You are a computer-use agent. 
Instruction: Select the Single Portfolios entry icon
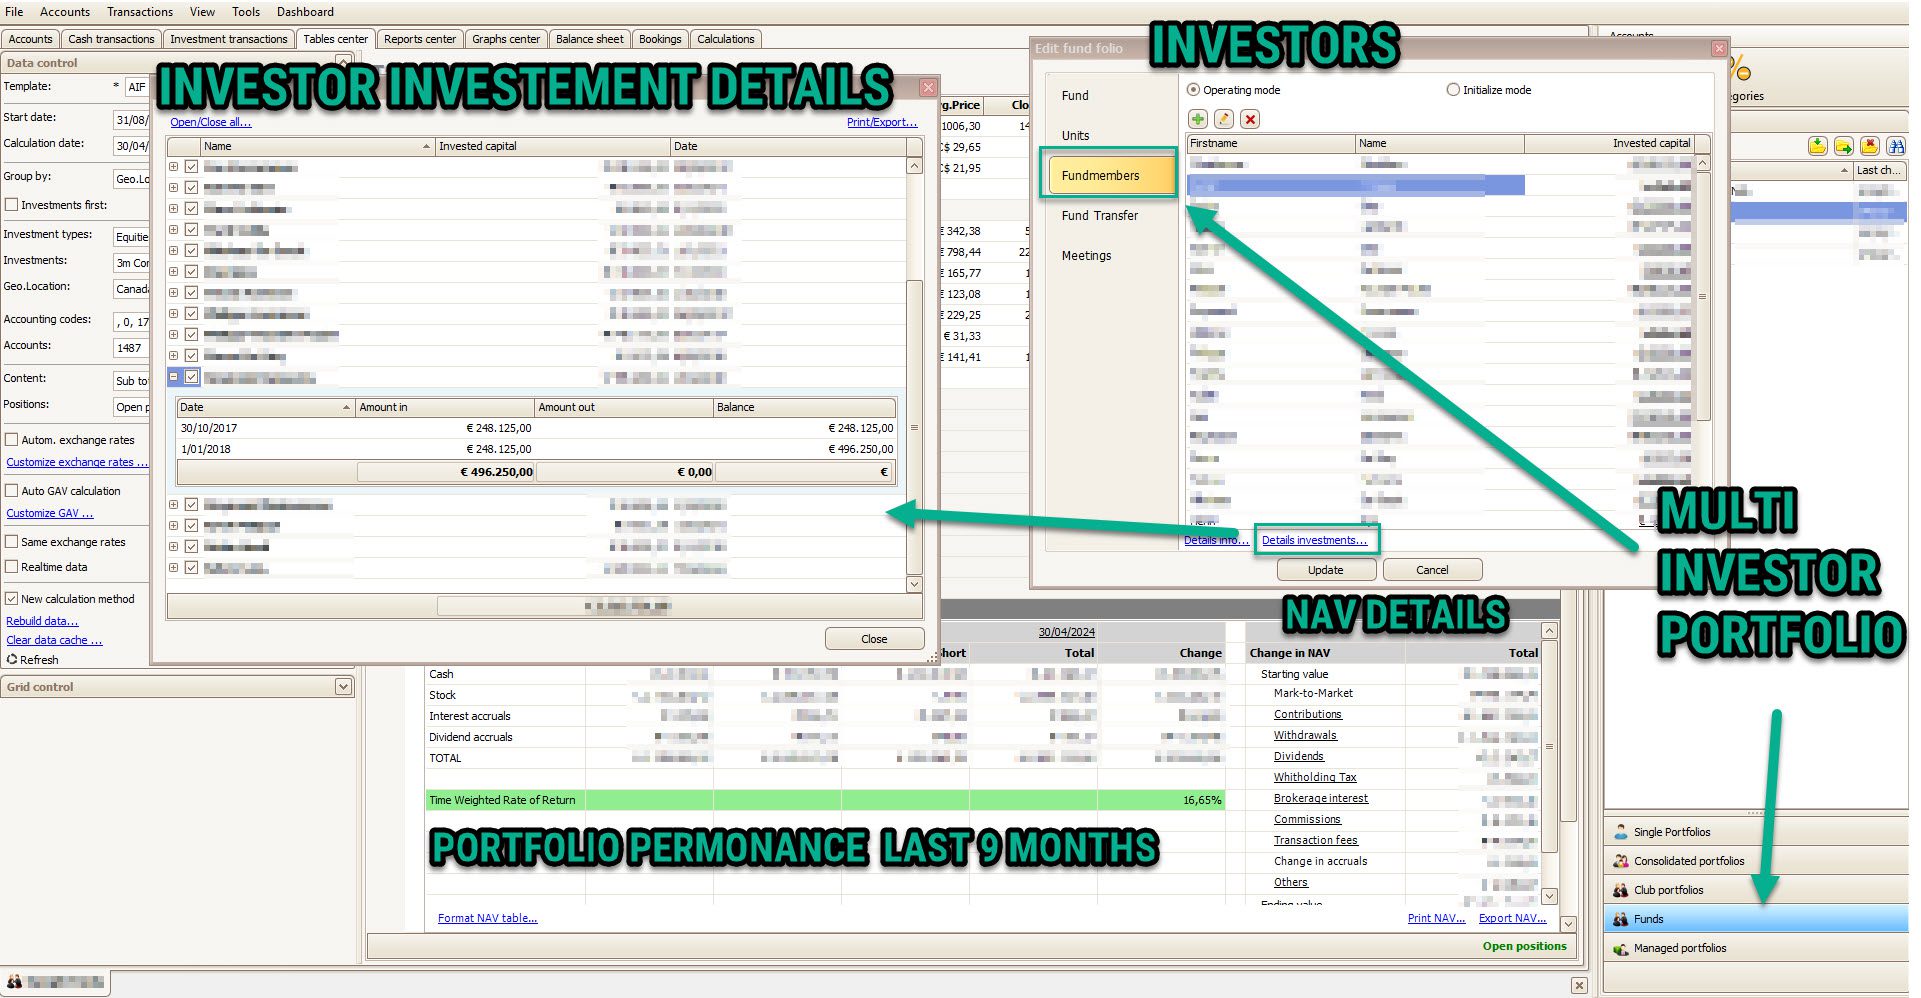pyautogui.click(x=1620, y=831)
